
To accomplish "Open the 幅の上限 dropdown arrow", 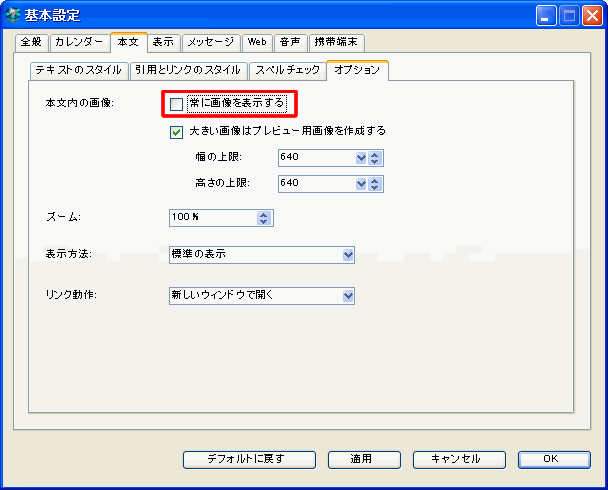I will (360, 158).
